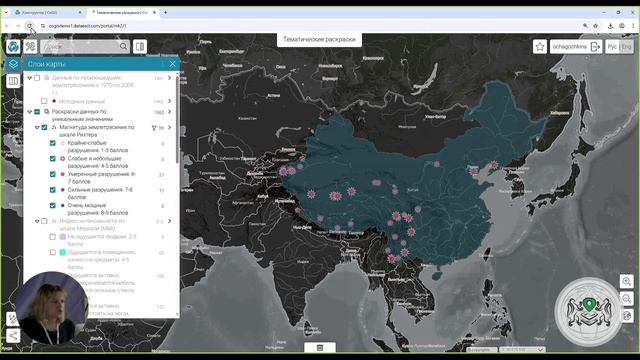The width and height of the screenshot is (640, 360).
Task: Click the coordinates readout at map bottom
Action: coord(482,350)
